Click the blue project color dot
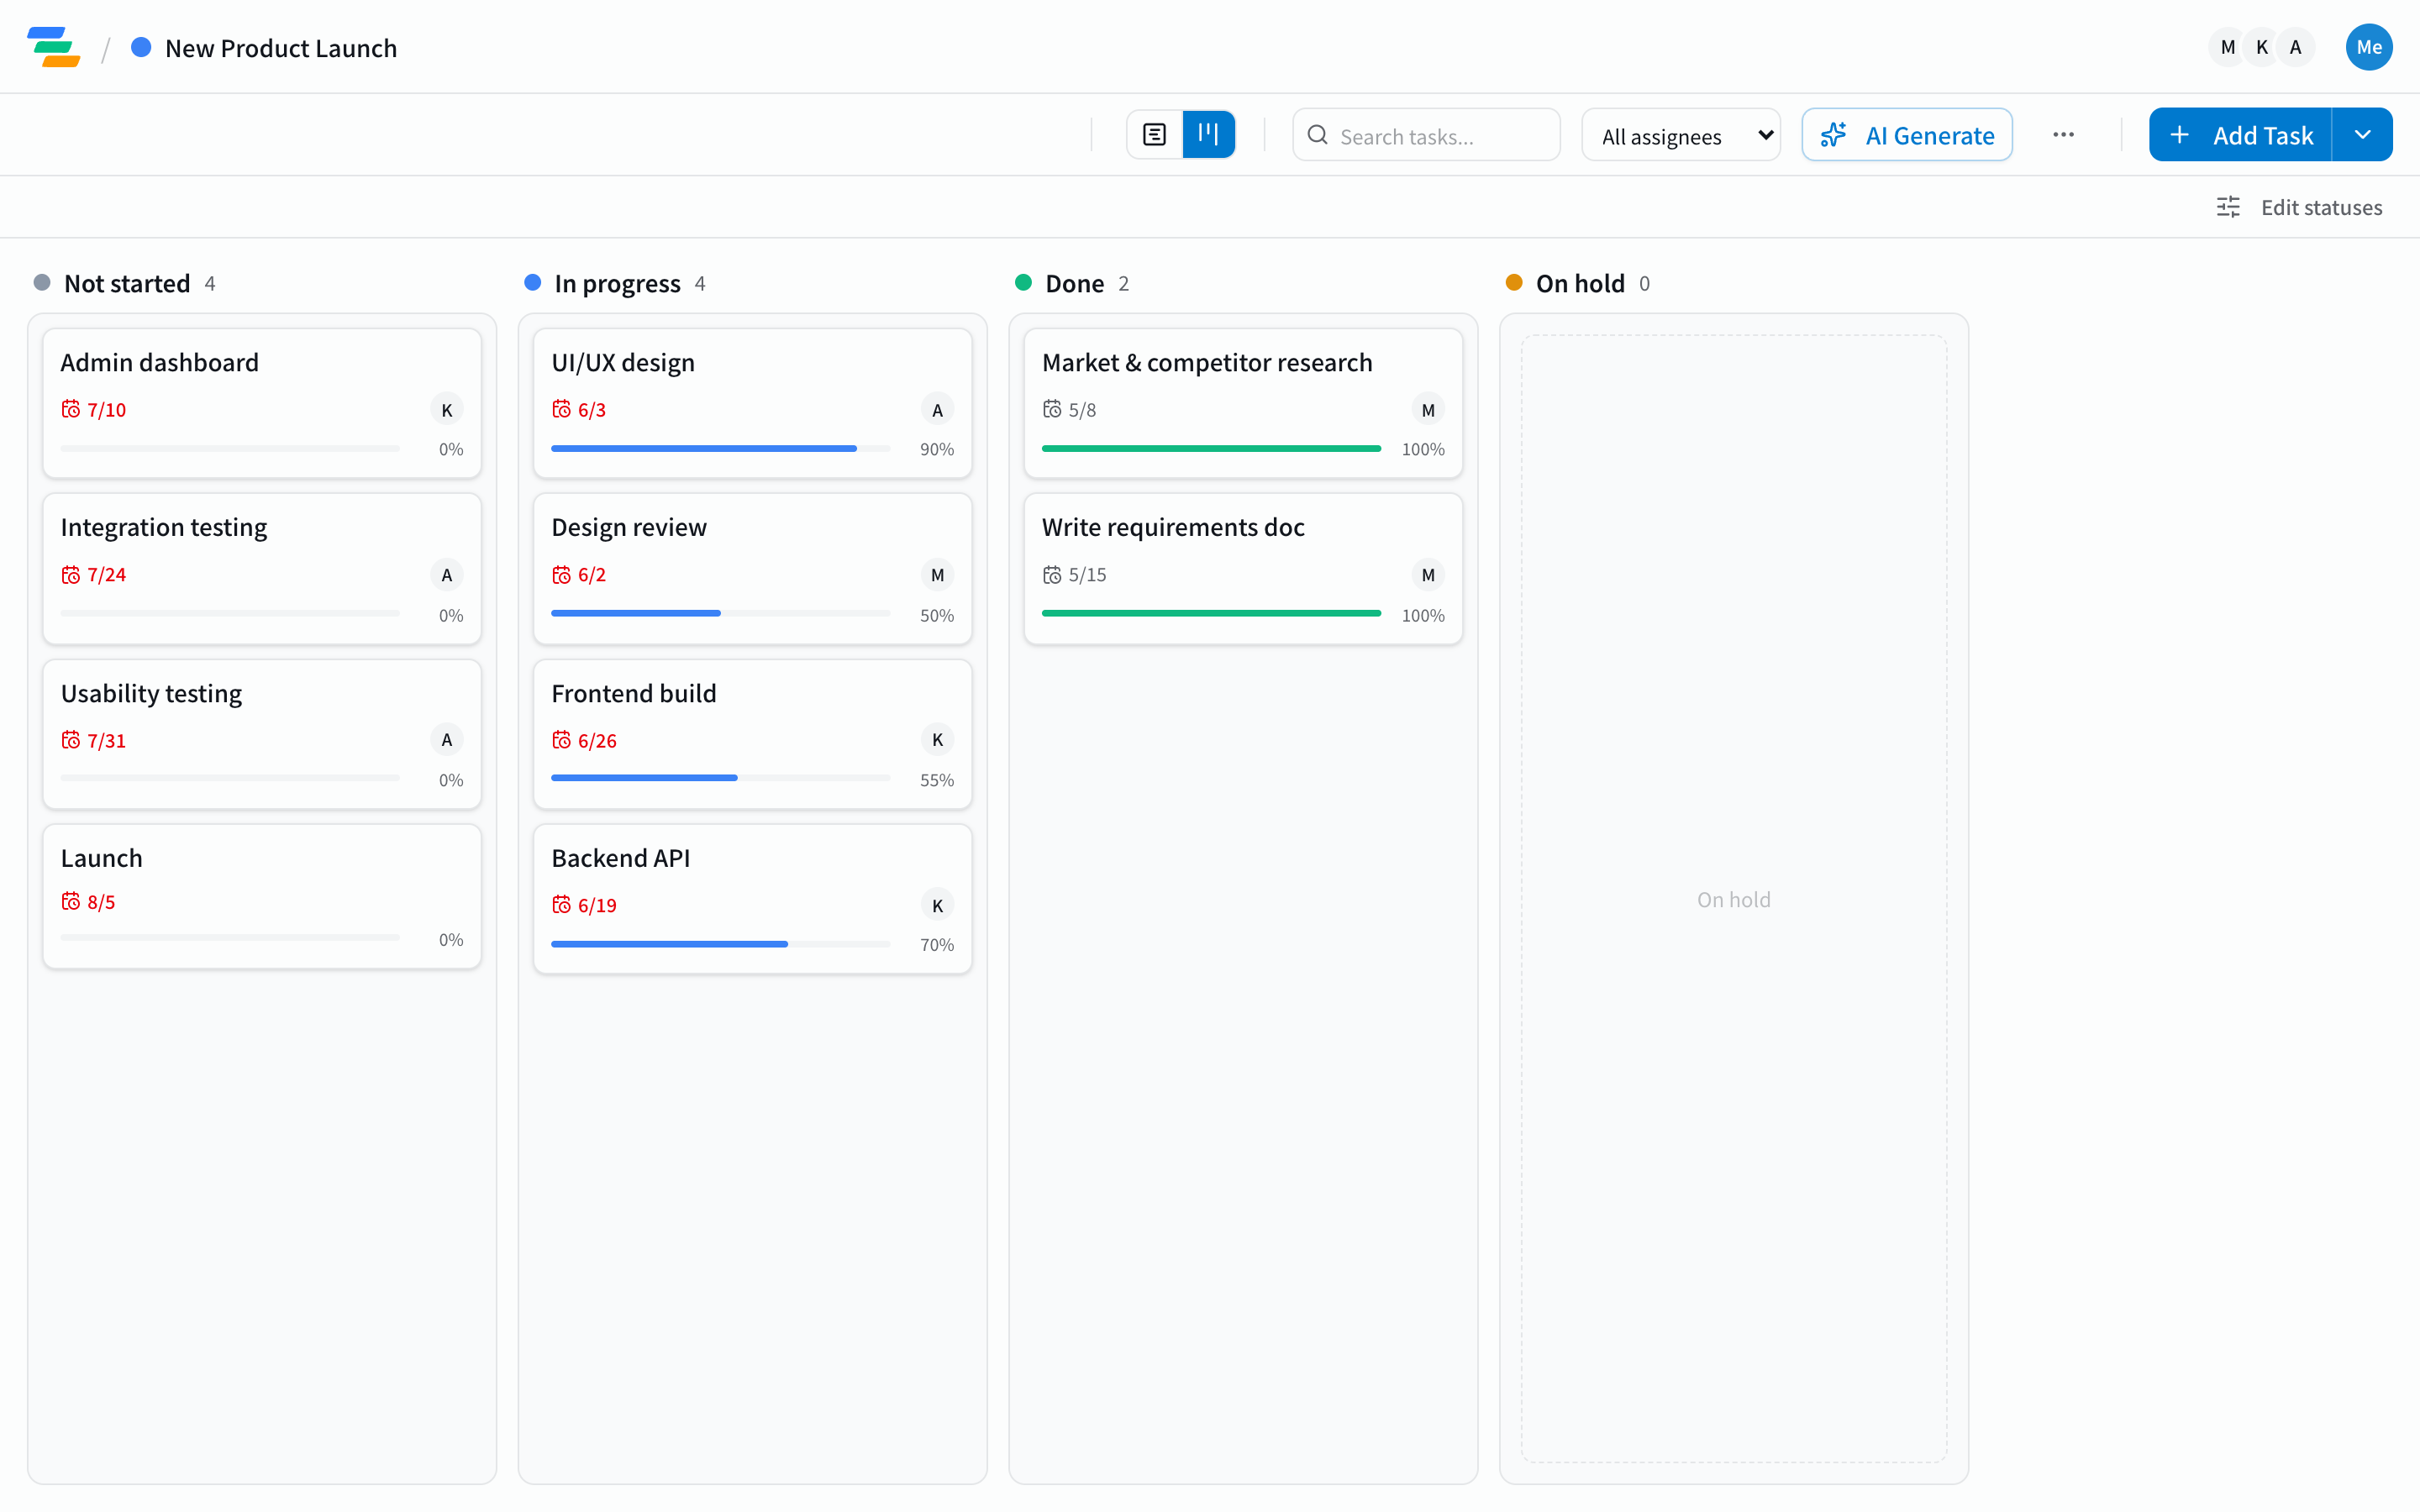Image resolution: width=2420 pixels, height=1512 pixels. point(141,47)
